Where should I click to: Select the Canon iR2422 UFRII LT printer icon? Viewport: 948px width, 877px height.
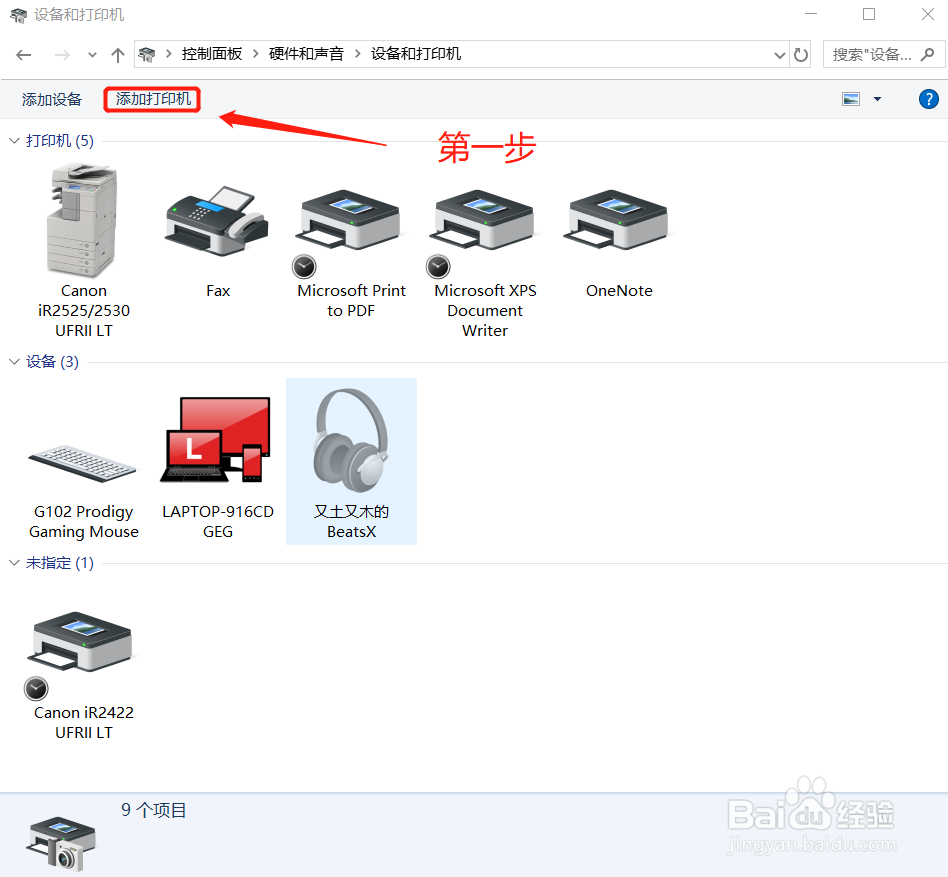(80, 641)
